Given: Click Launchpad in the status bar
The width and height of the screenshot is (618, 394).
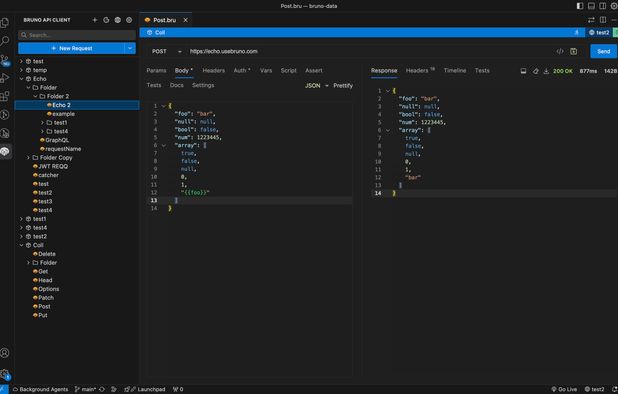Looking at the screenshot, I should [x=145, y=389].
